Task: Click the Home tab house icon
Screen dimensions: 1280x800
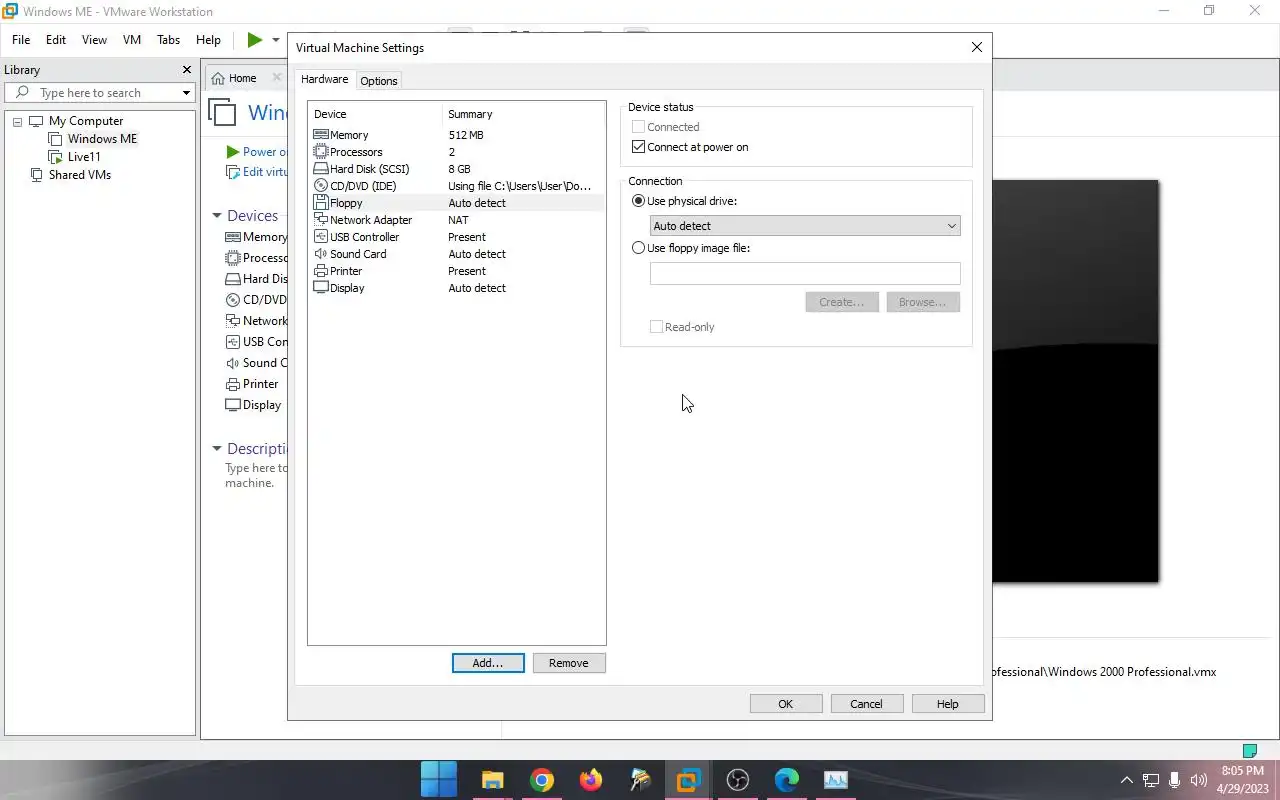Action: point(218,78)
